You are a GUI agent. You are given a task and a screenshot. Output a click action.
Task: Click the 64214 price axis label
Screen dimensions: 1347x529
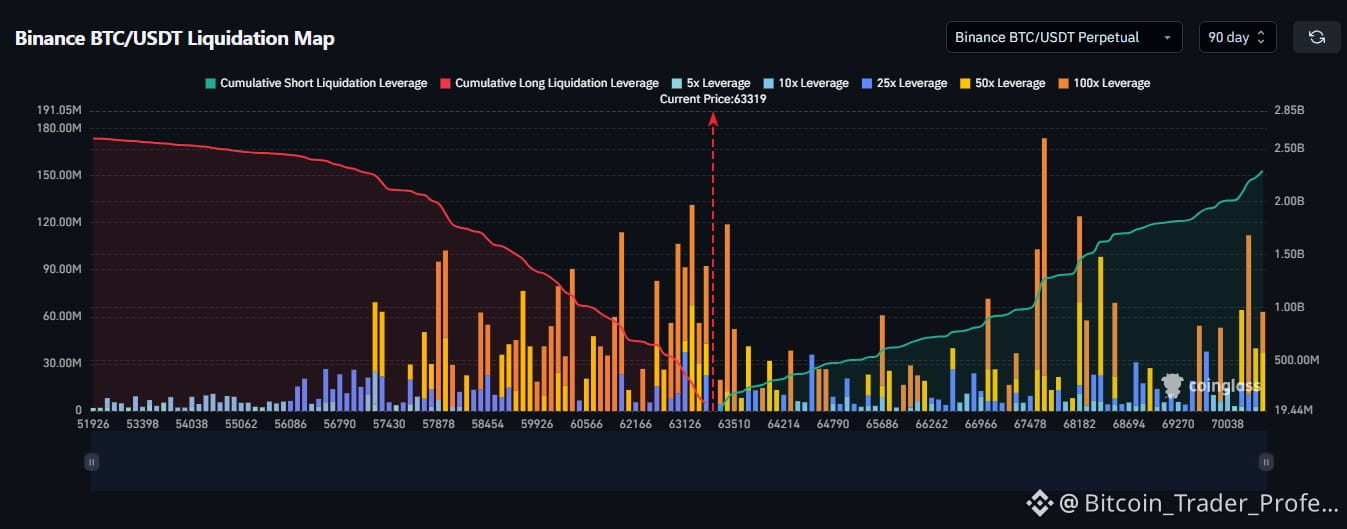point(783,424)
